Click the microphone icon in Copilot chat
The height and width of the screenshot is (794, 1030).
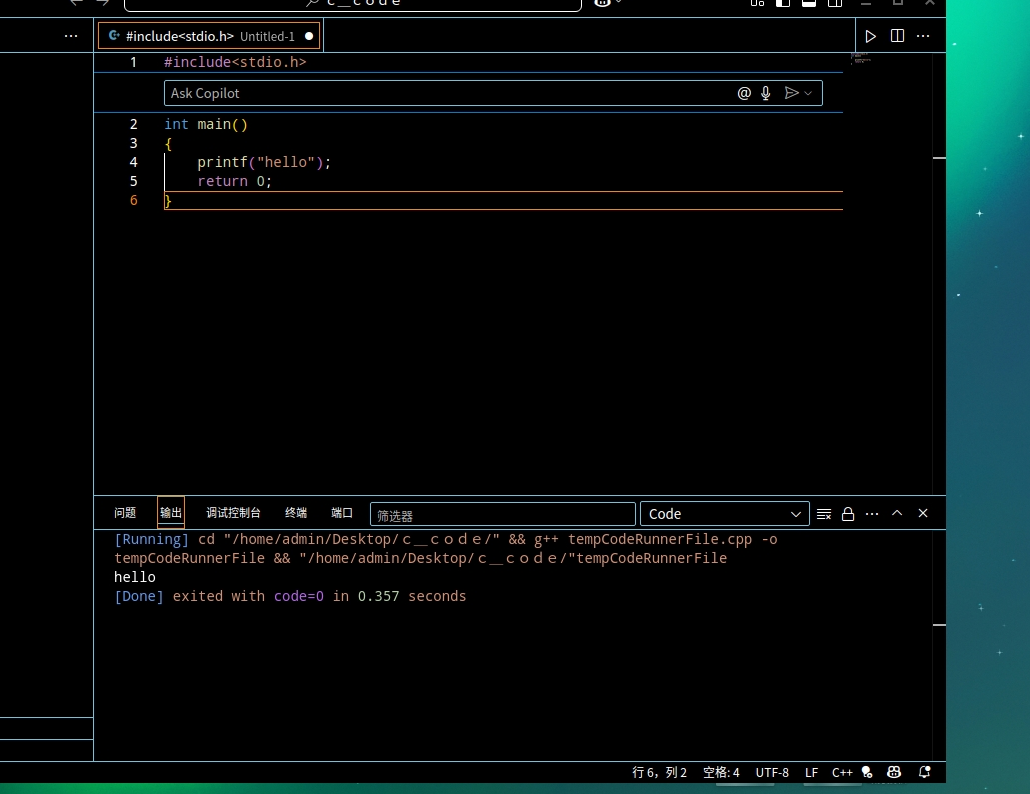tap(765, 93)
